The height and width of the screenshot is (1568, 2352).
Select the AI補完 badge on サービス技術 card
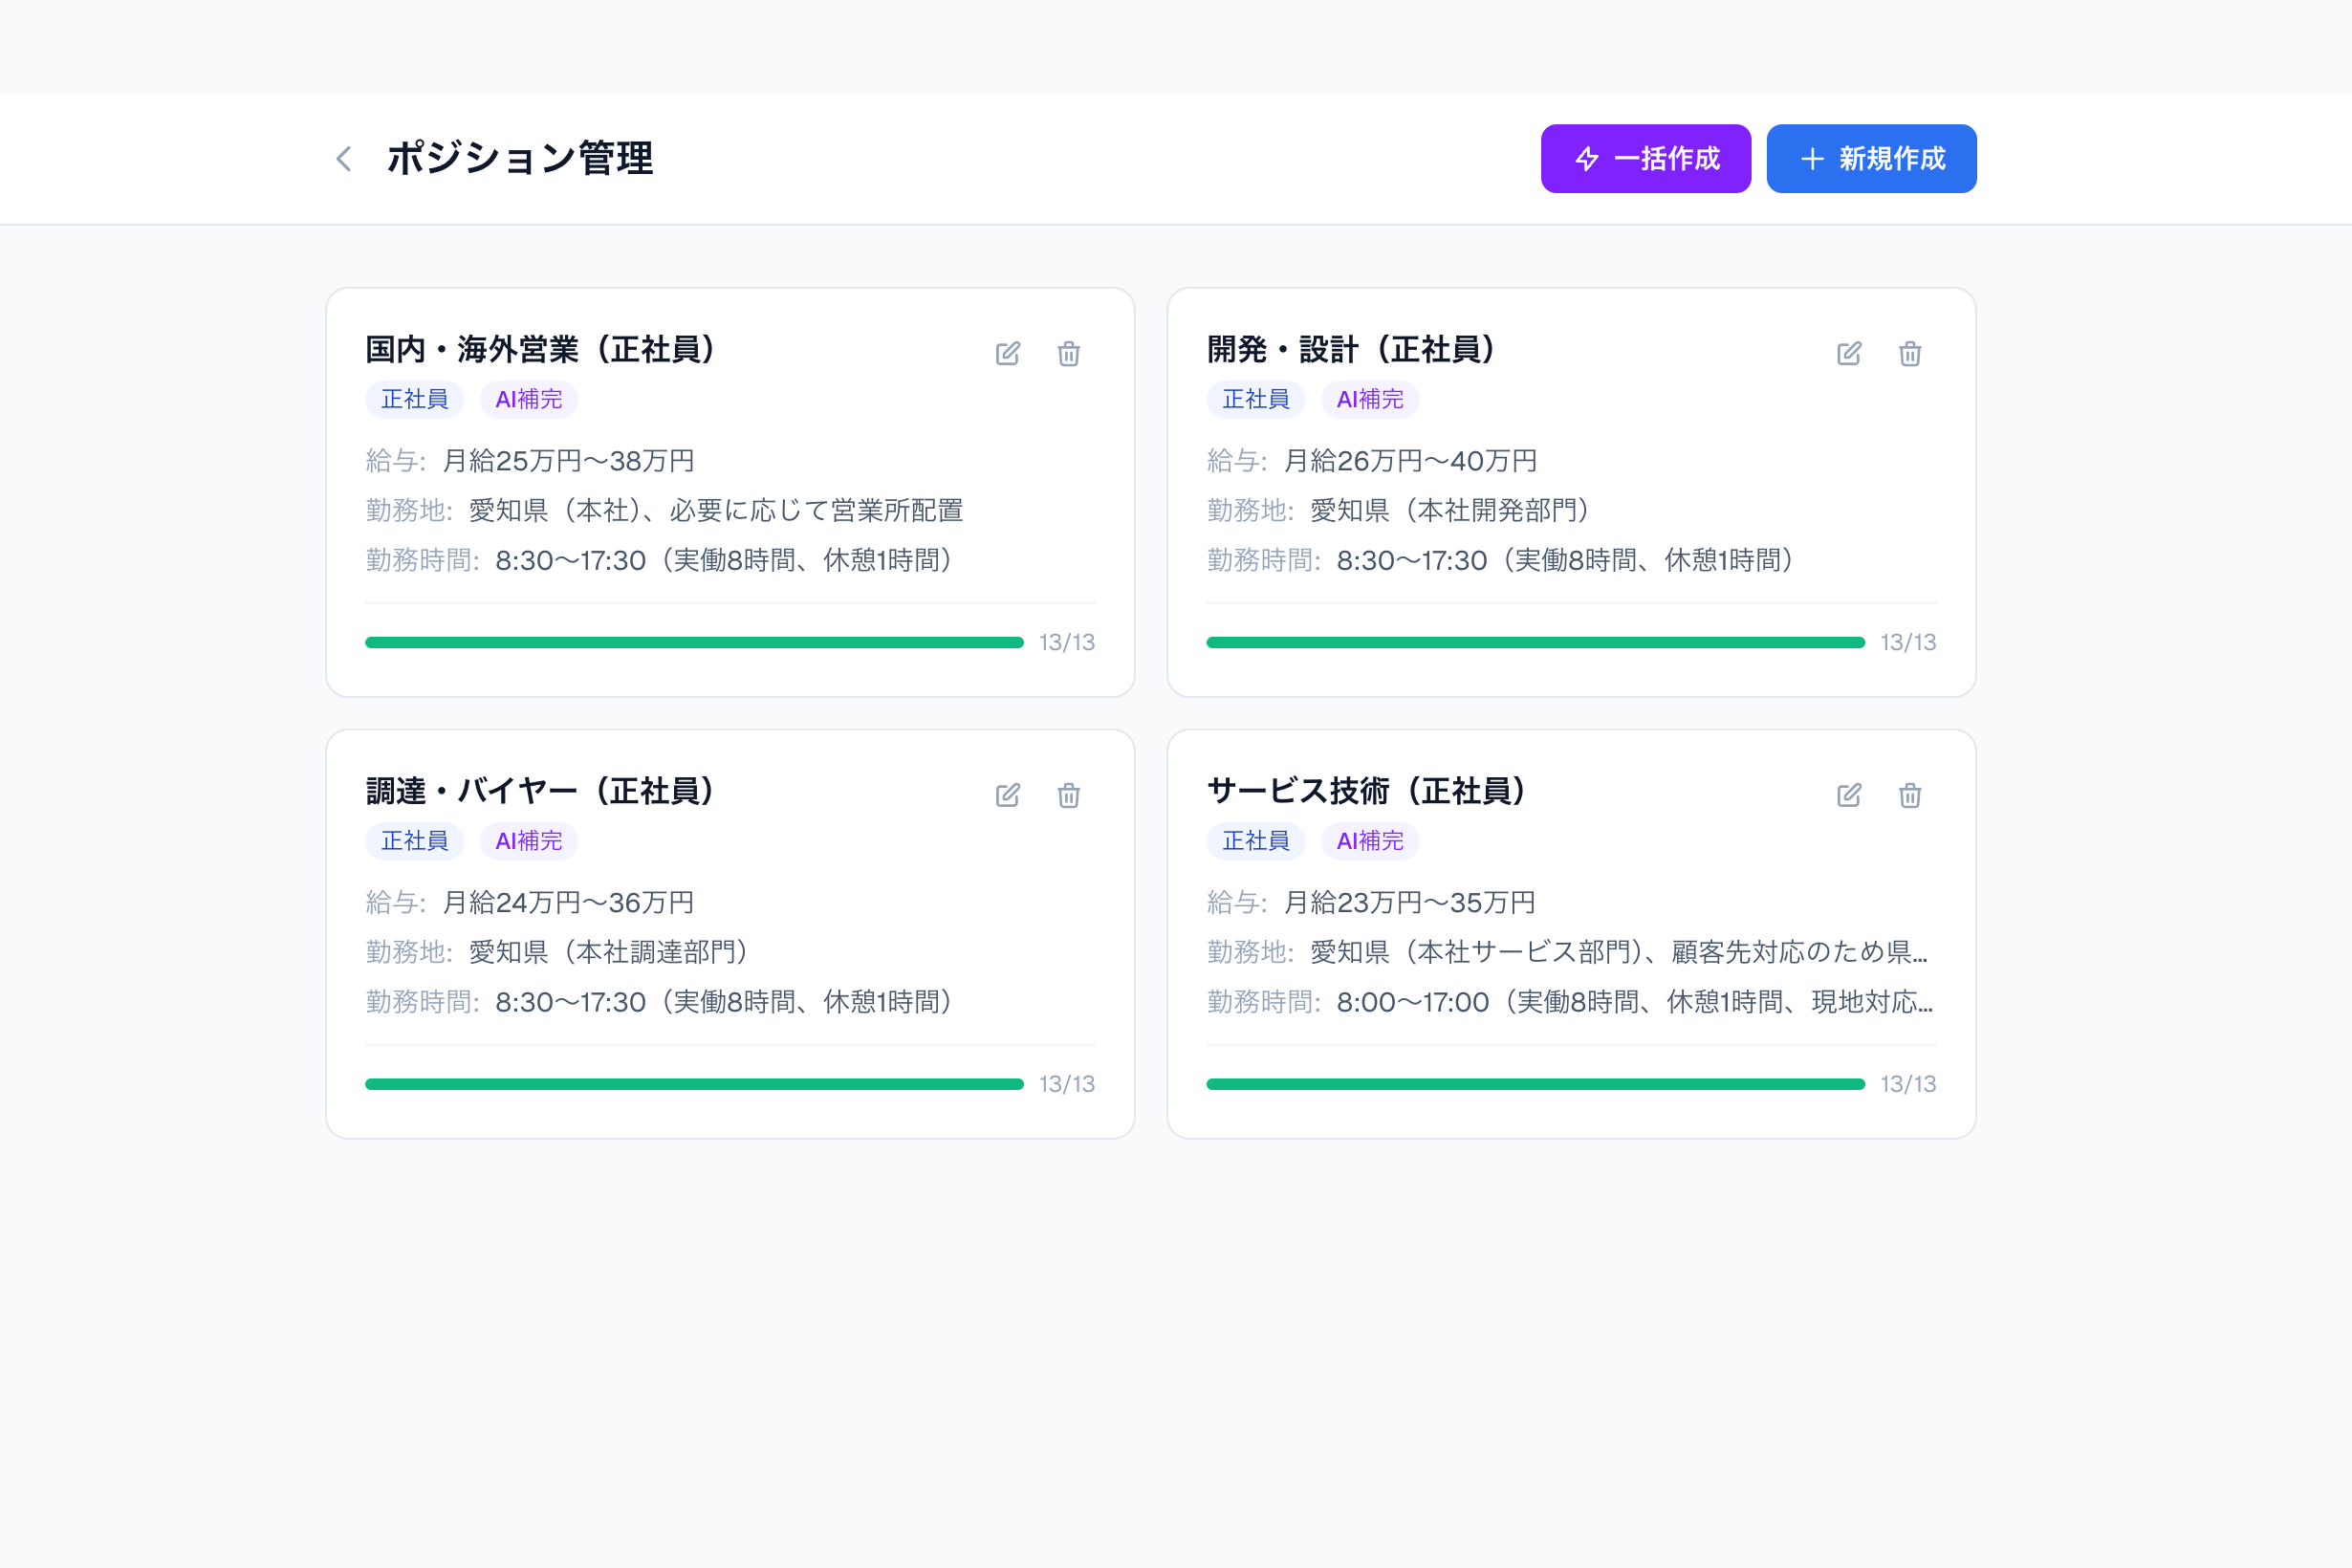pyautogui.click(x=1370, y=841)
